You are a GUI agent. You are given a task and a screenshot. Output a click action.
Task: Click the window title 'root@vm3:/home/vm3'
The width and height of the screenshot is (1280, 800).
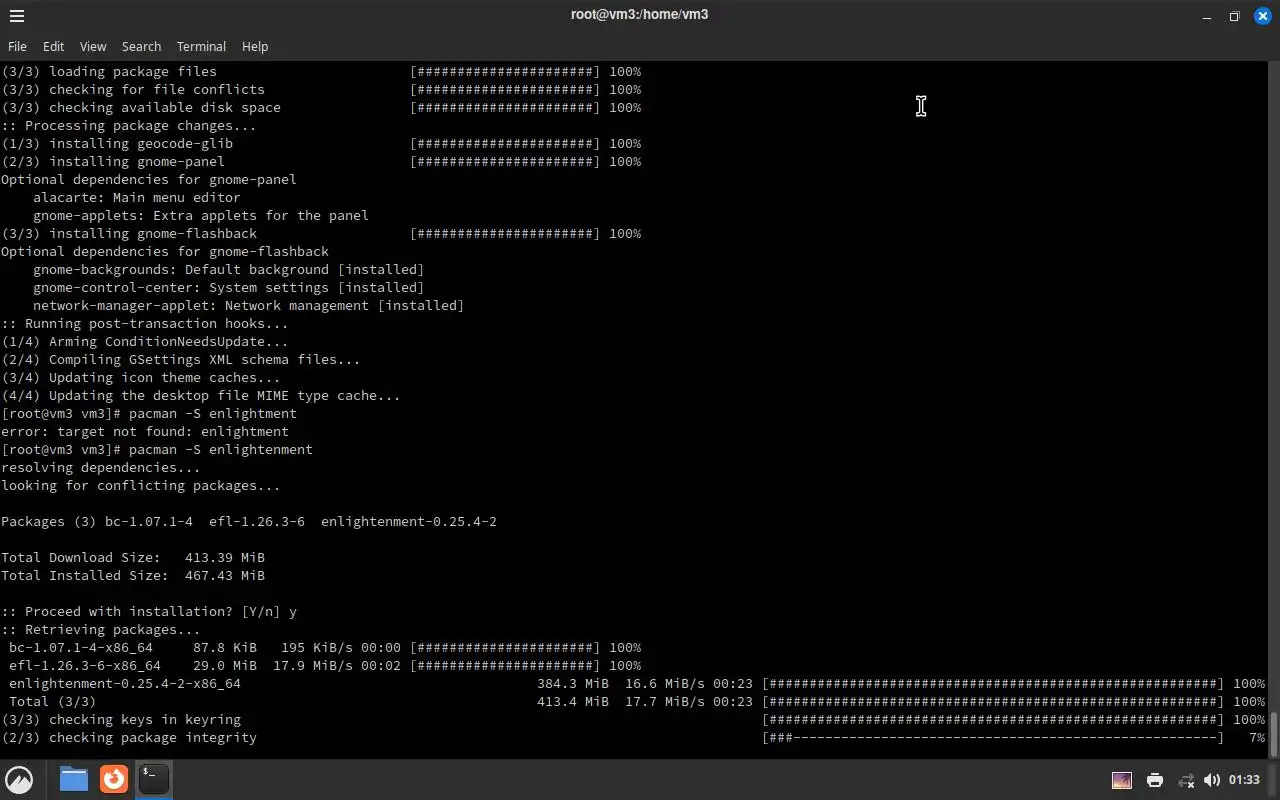[639, 14]
